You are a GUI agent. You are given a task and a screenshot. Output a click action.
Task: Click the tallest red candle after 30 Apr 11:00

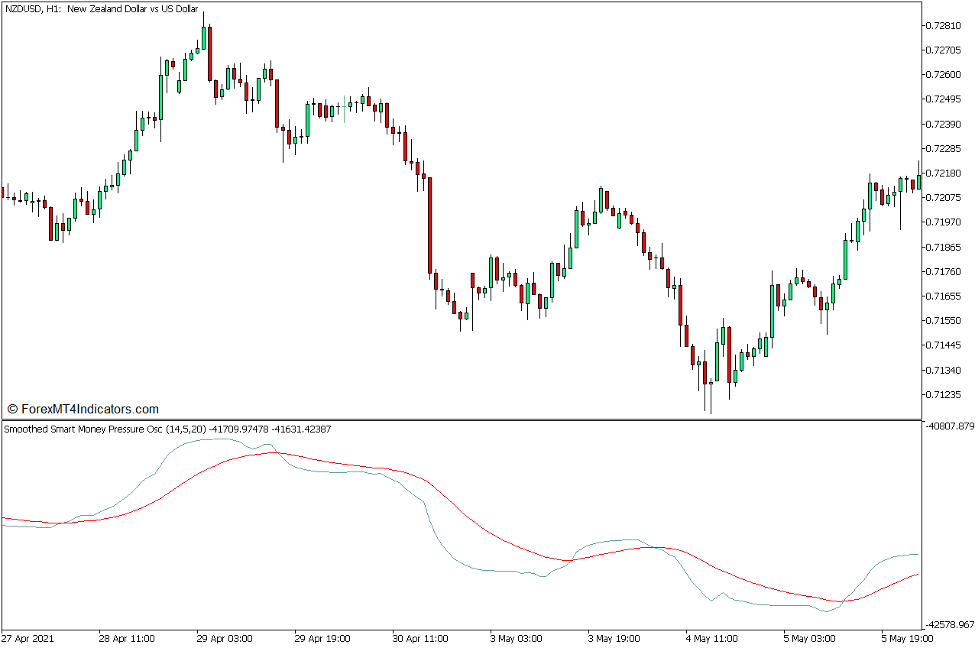(429, 225)
